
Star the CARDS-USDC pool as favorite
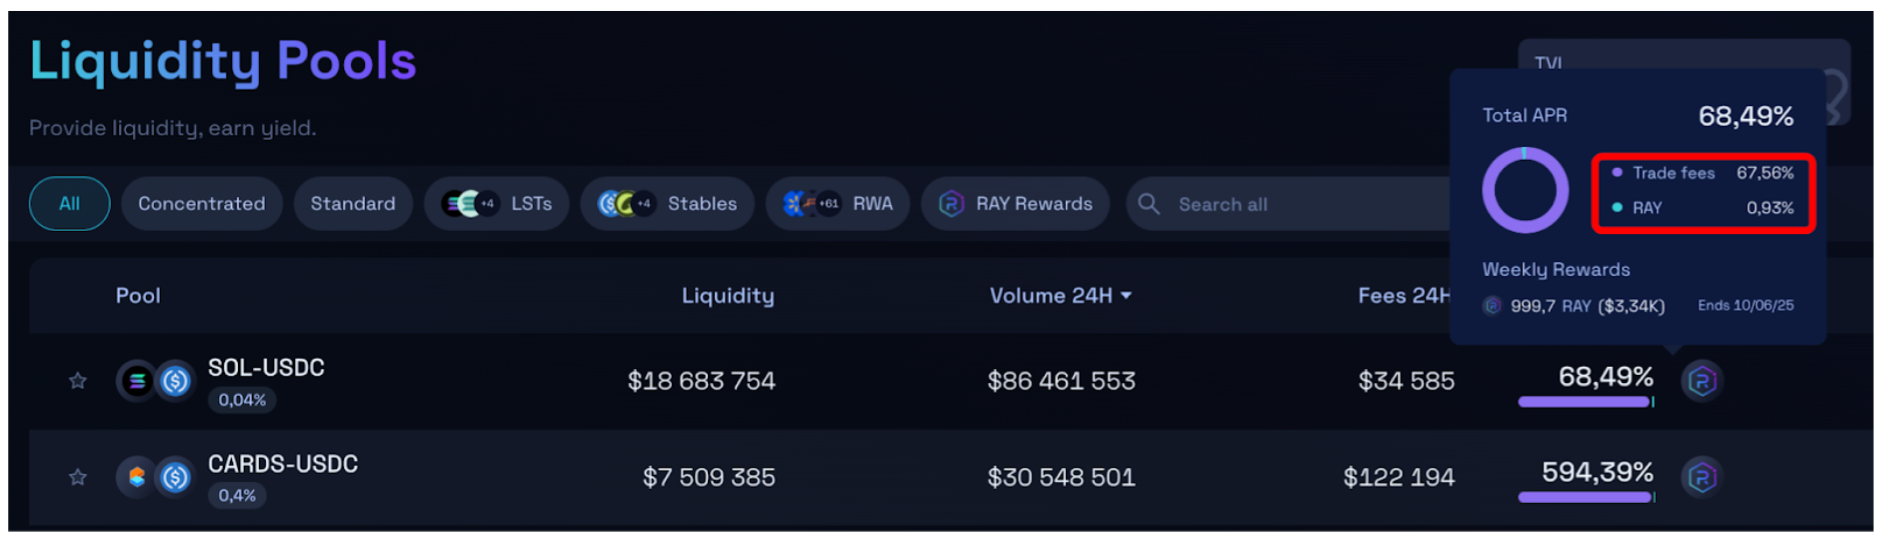77,477
